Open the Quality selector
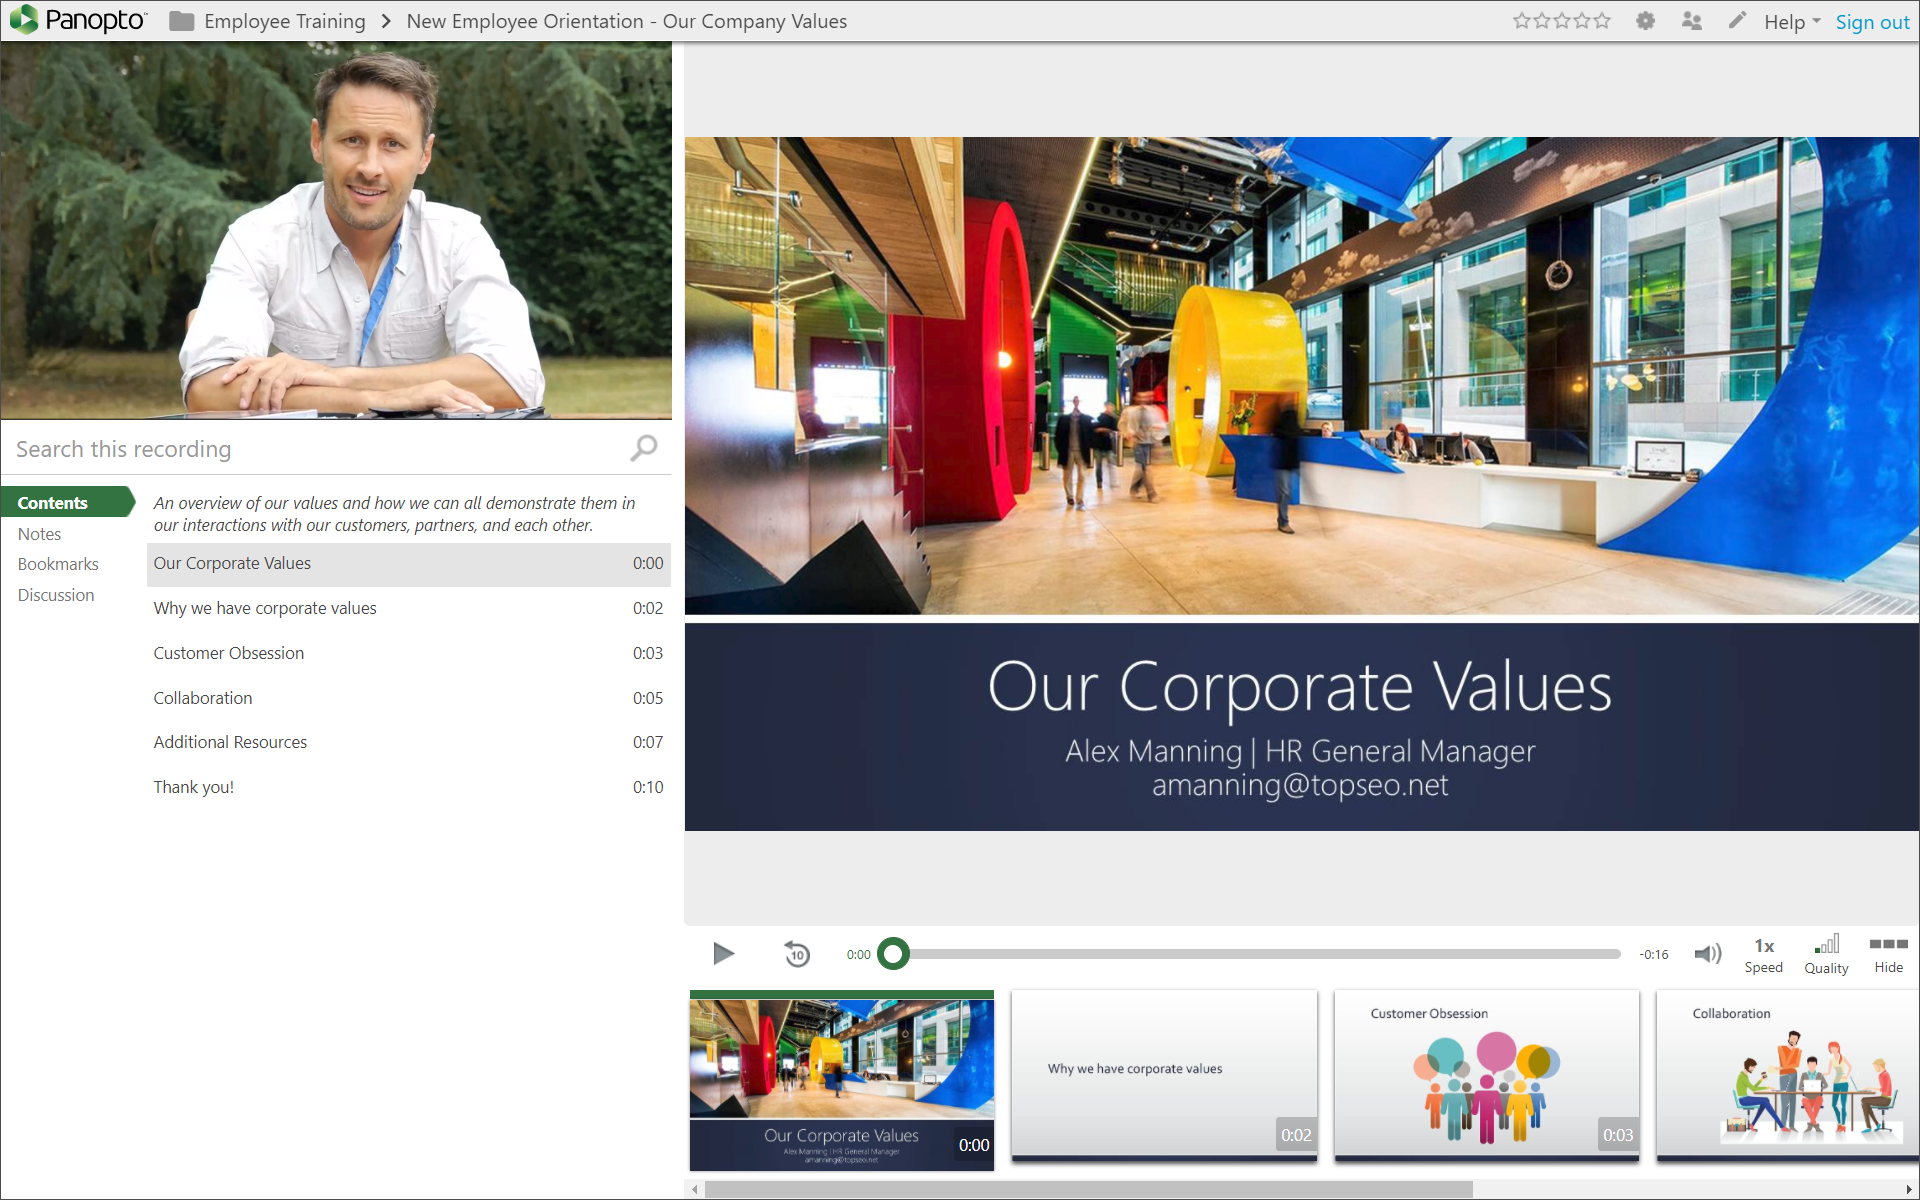The width and height of the screenshot is (1920, 1200). pyautogui.click(x=1826, y=954)
